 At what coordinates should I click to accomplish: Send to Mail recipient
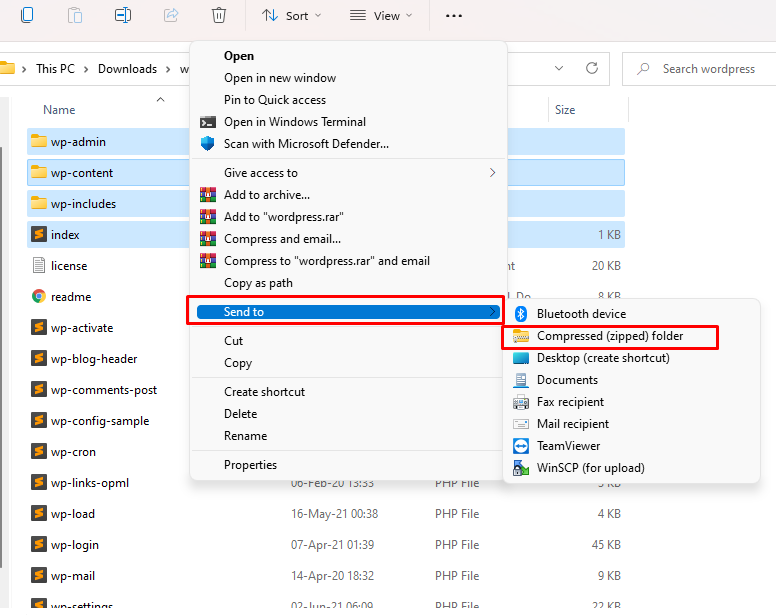click(x=631, y=424)
